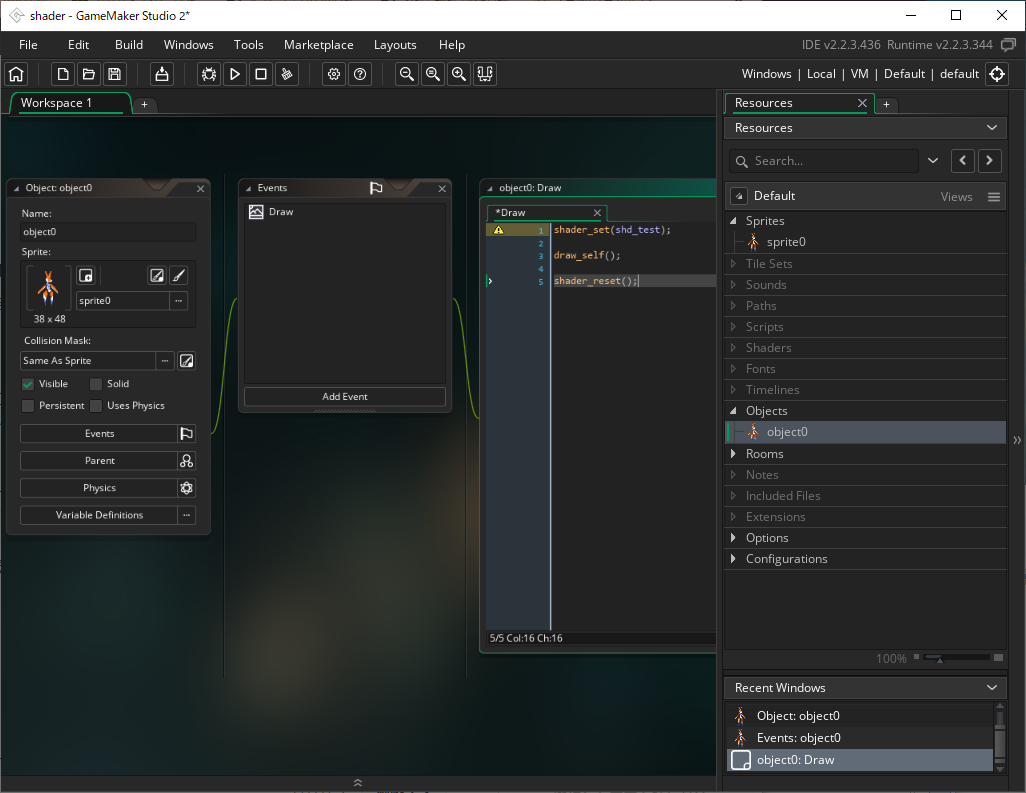Click flag icon in Events window header
The height and width of the screenshot is (793, 1026).
376,188
